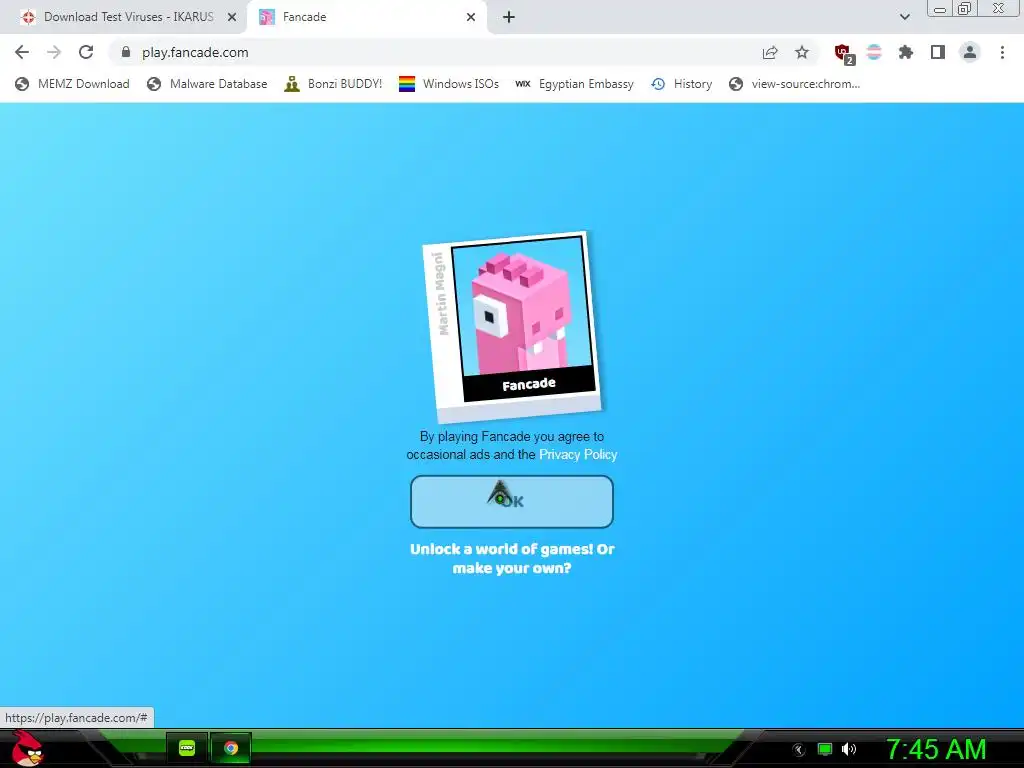Reload the Fancade page
Viewport: 1024px width, 768px height.
click(86, 52)
